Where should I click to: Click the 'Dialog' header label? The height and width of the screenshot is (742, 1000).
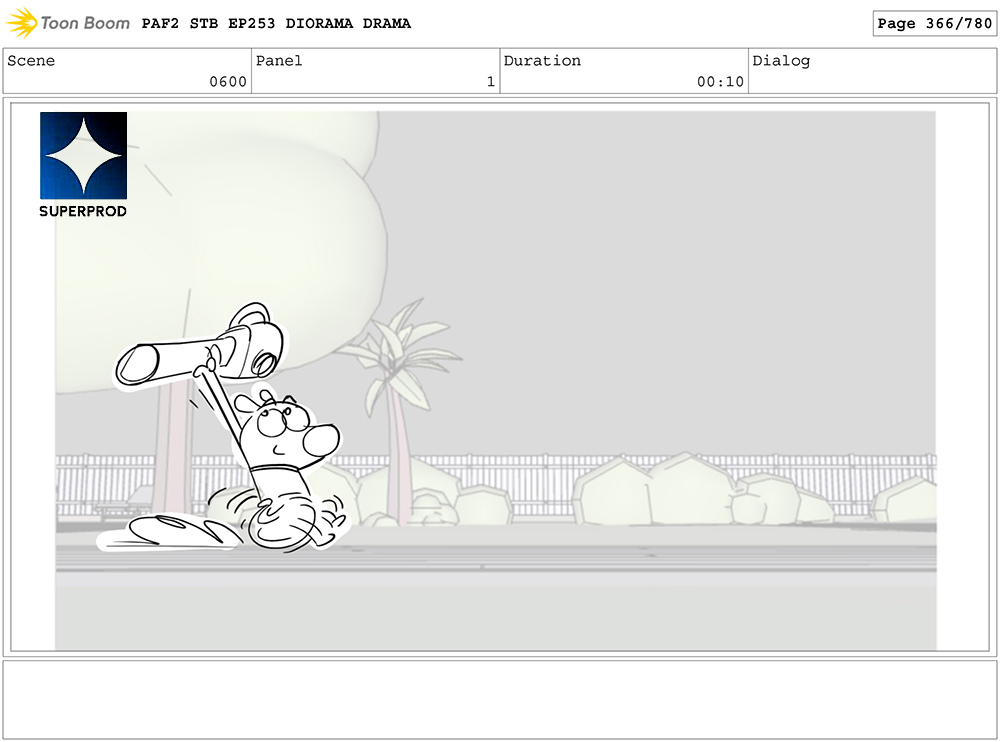[781, 61]
